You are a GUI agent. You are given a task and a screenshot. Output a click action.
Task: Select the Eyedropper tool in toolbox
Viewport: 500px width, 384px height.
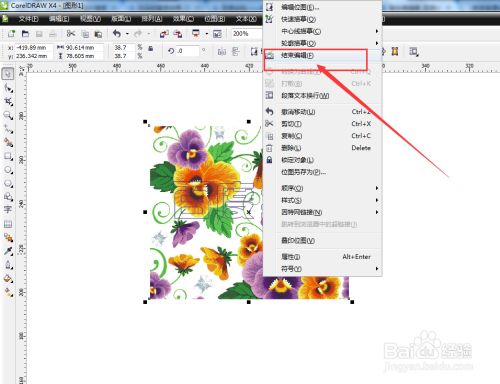8,251
